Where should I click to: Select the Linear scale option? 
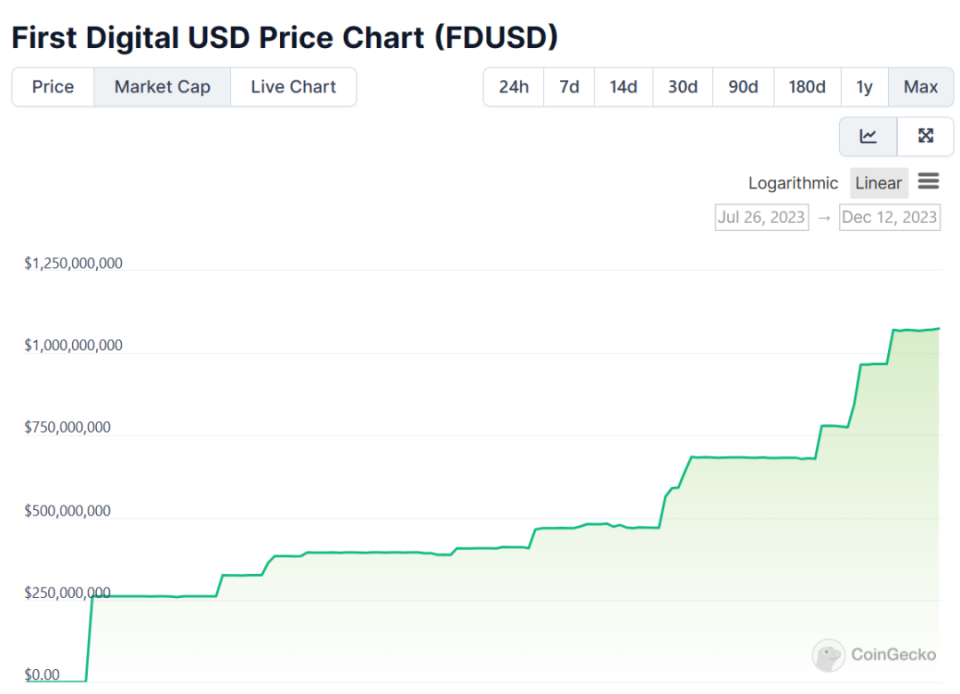879,183
